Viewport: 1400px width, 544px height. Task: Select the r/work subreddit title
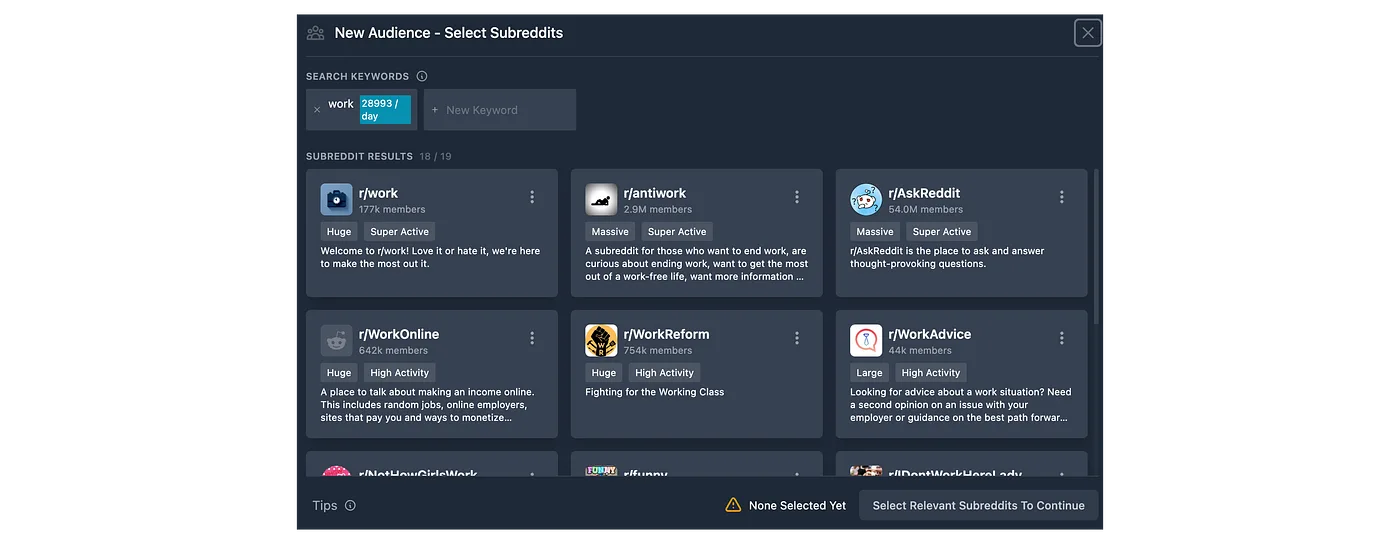point(379,193)
